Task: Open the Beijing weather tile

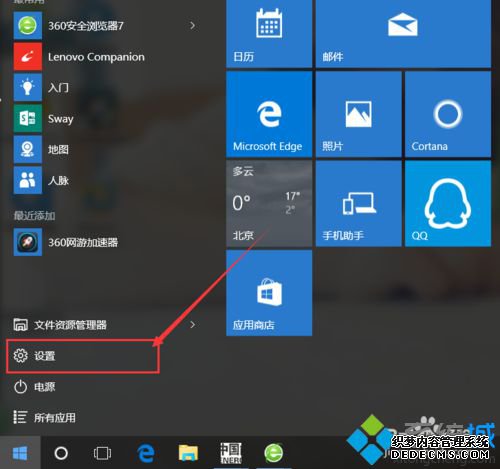Action: [269, 204]
